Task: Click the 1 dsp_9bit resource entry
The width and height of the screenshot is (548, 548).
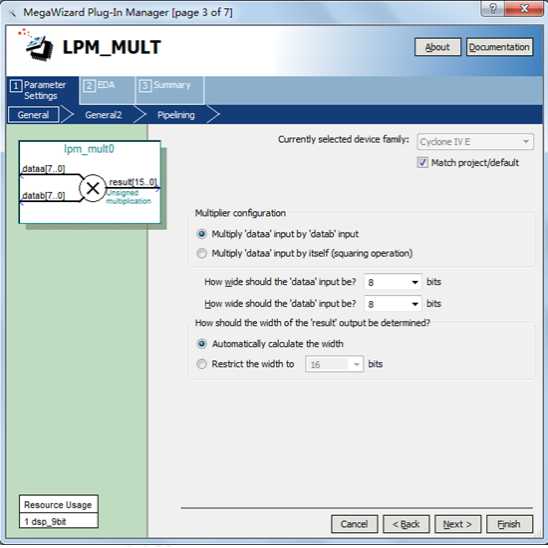Action: coord(58,521)
